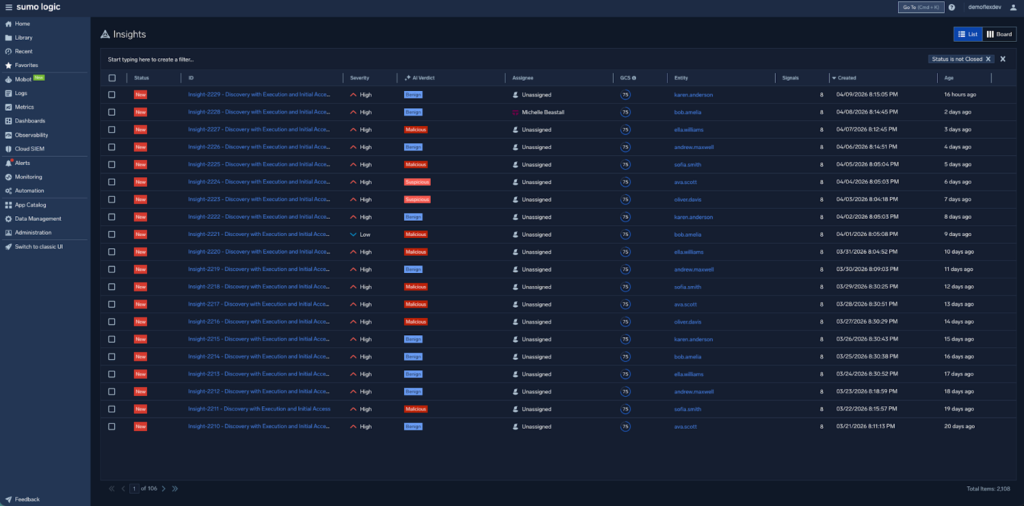Viewport: 1024px width, 506px height.
Task: Open the App Catalog from sidebar
Action: coord(30,204)
